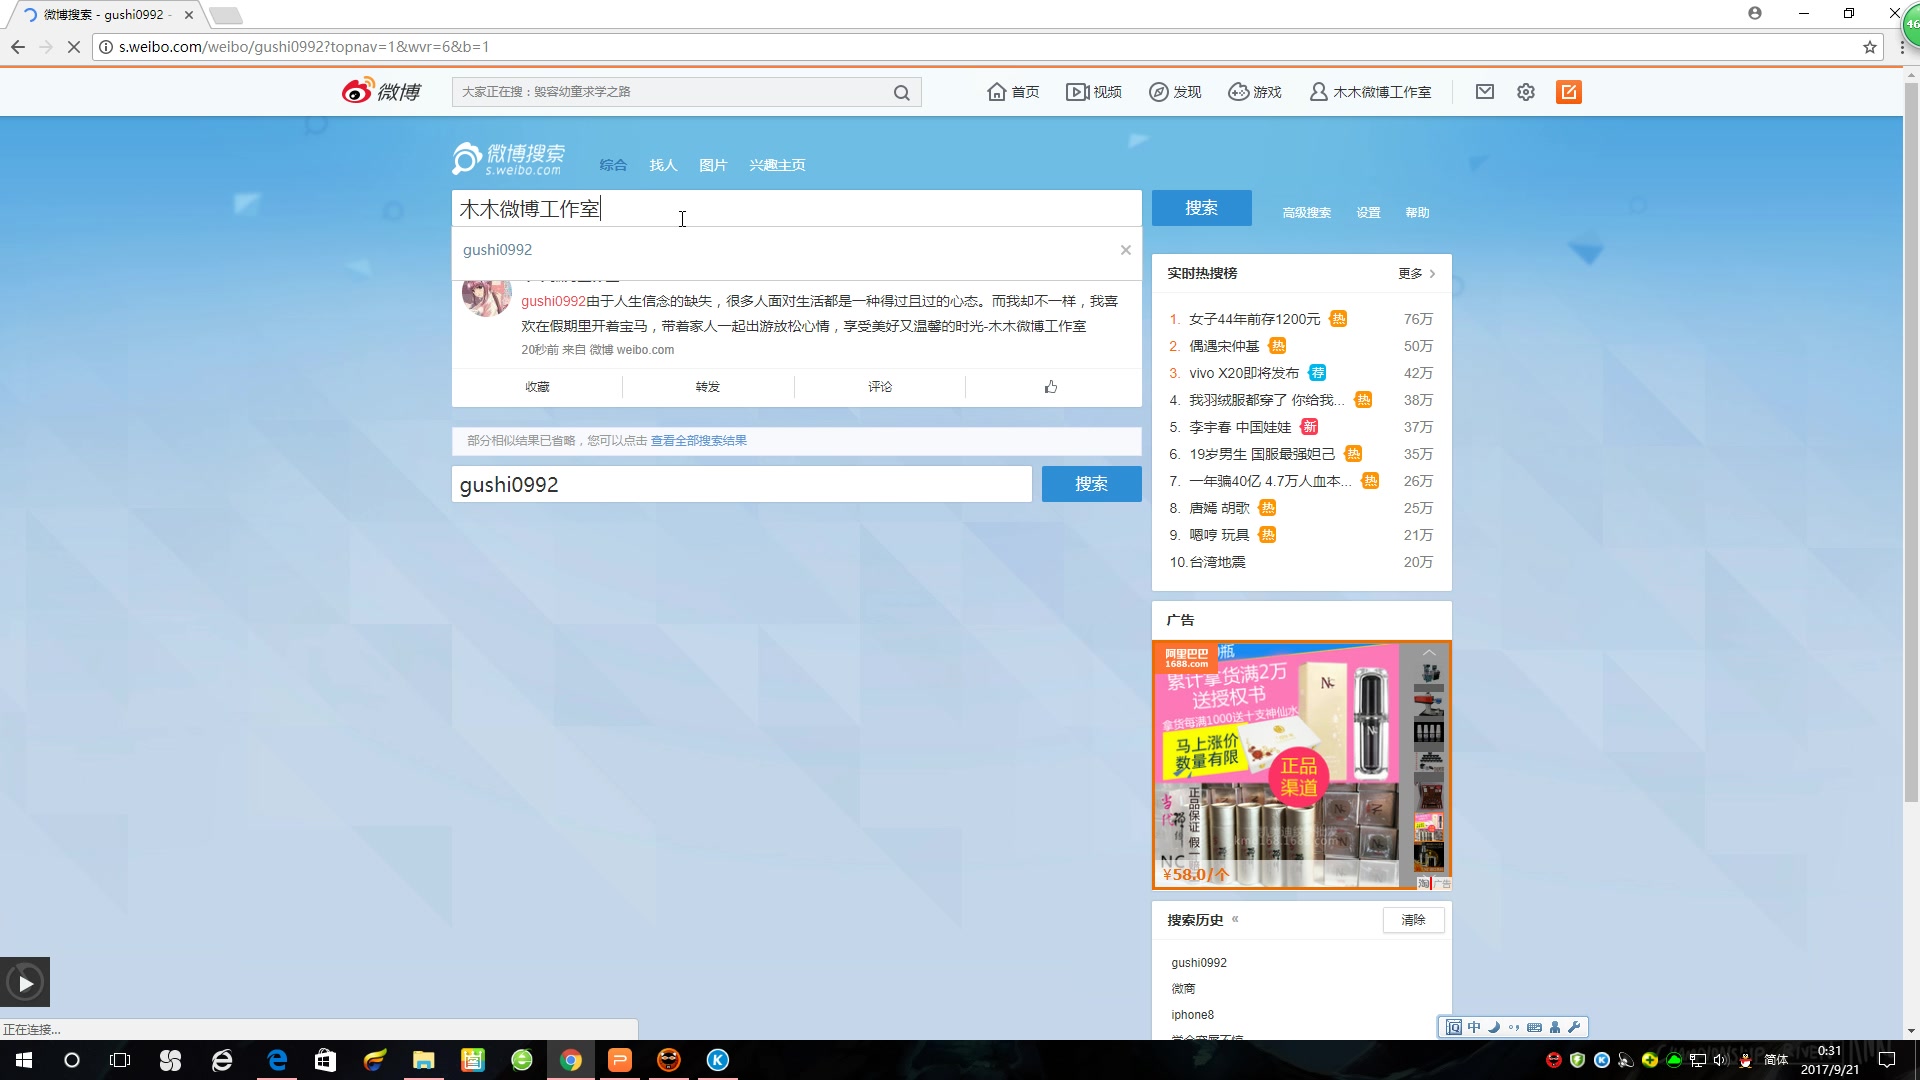Viewport: 1920px width, 1080px height.
Task: Open the Weibo search site logo
Action: (509, 159)
